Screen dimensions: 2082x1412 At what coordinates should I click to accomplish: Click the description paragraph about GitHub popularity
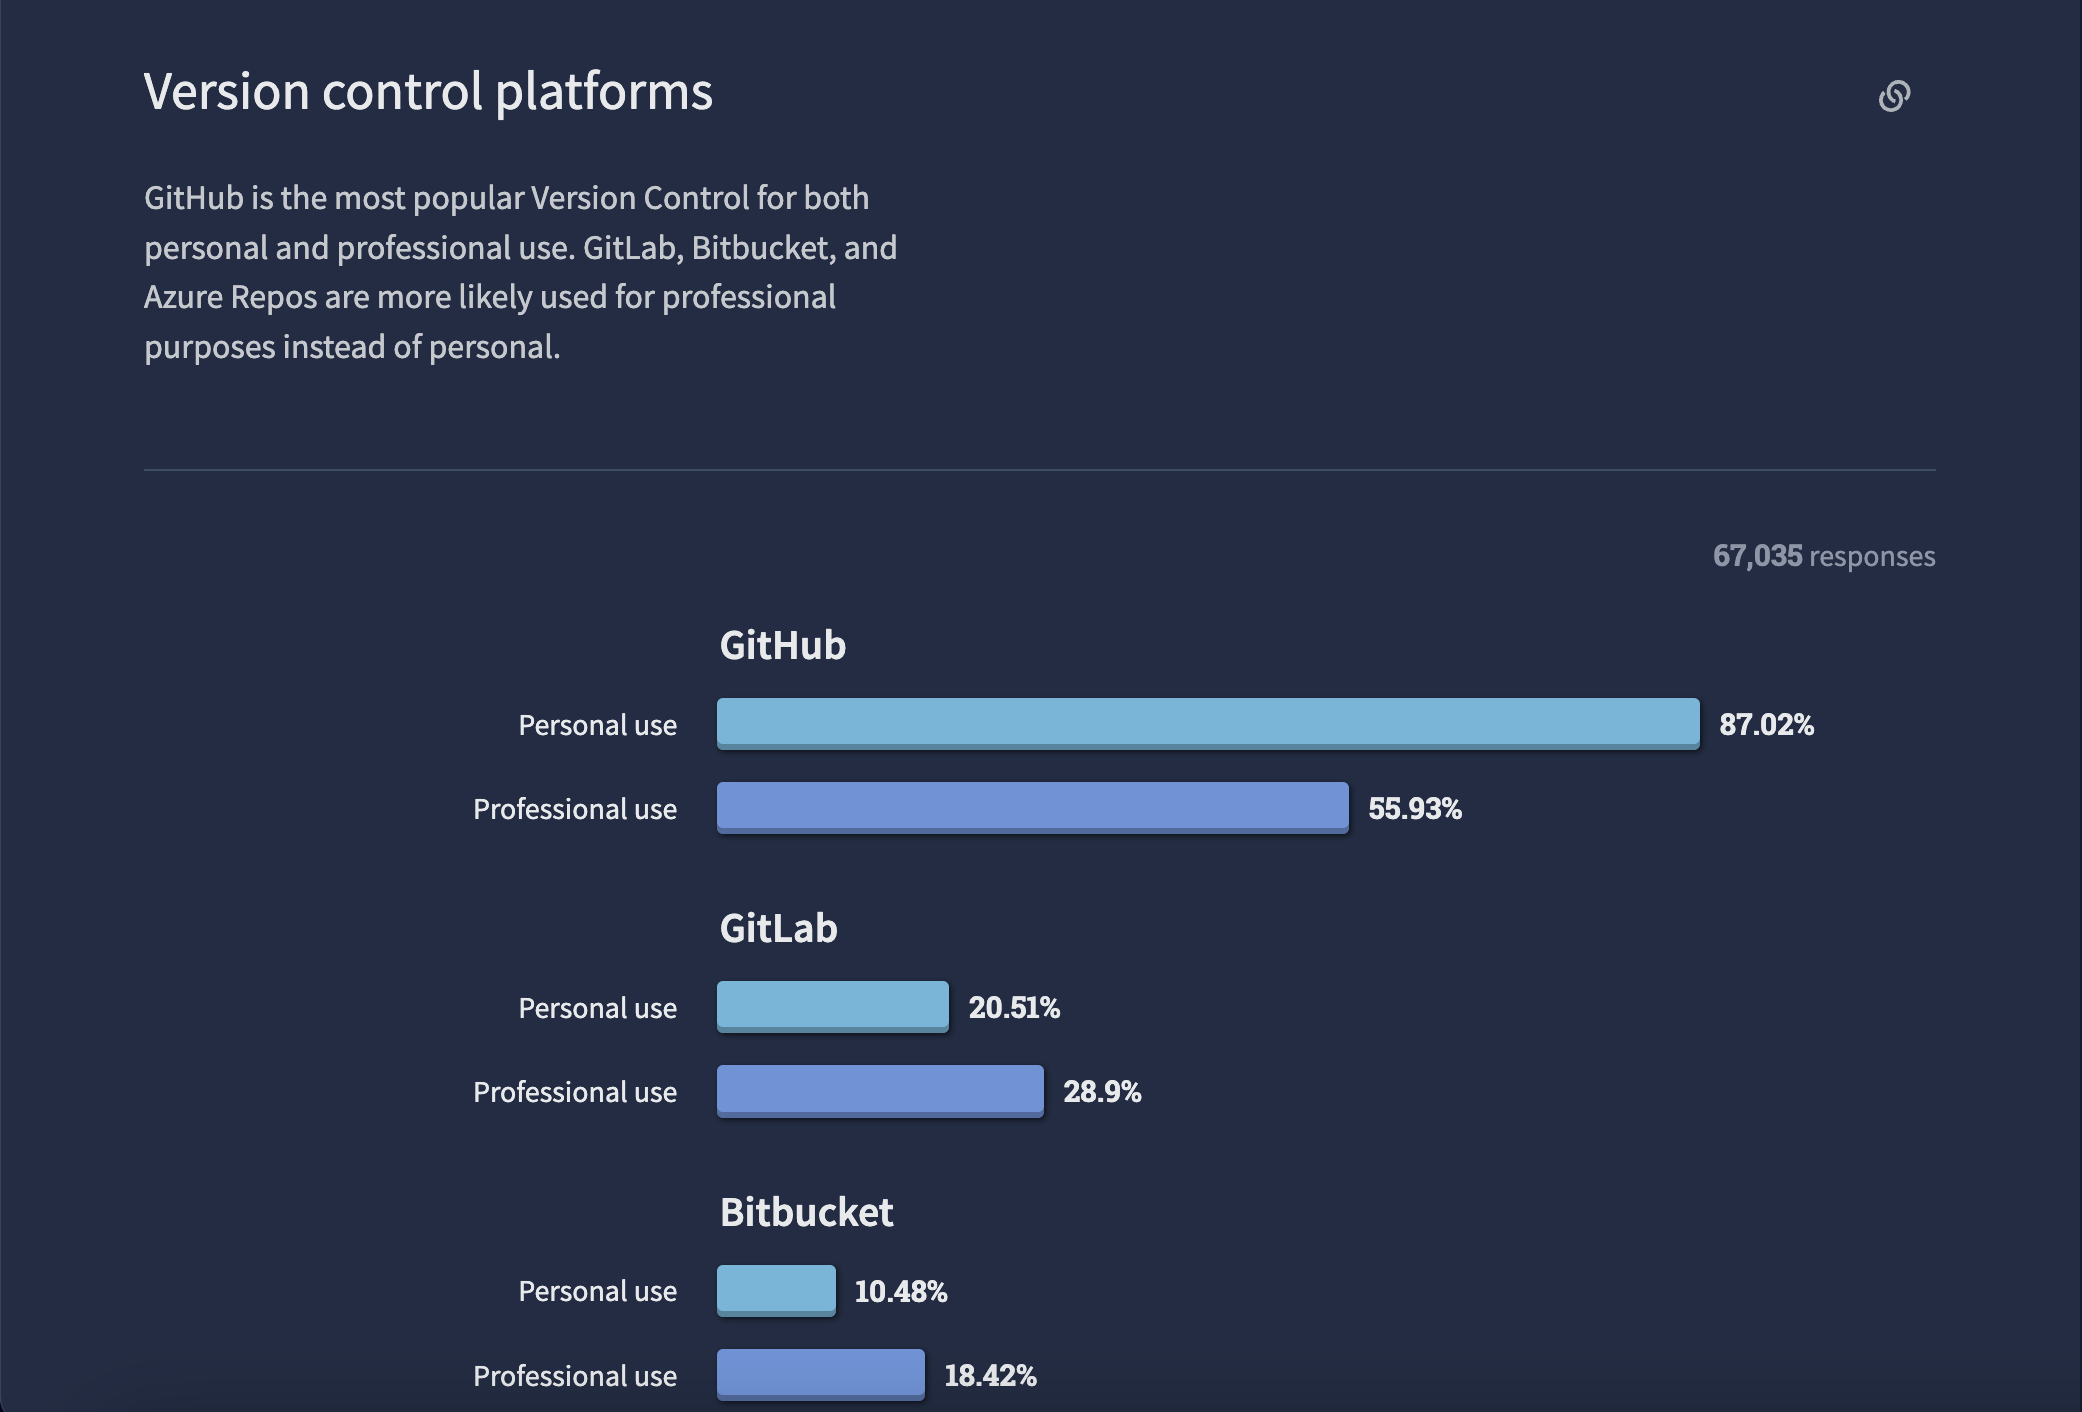520,272
